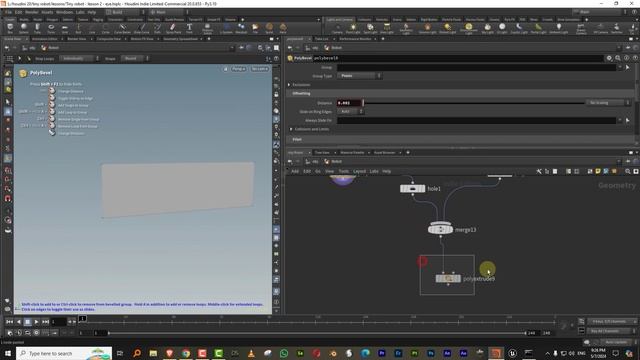Click the Always Slide On input field
The width and height of the screenshot is (640, 360).
pyautogui.click(x=476, y=120)
